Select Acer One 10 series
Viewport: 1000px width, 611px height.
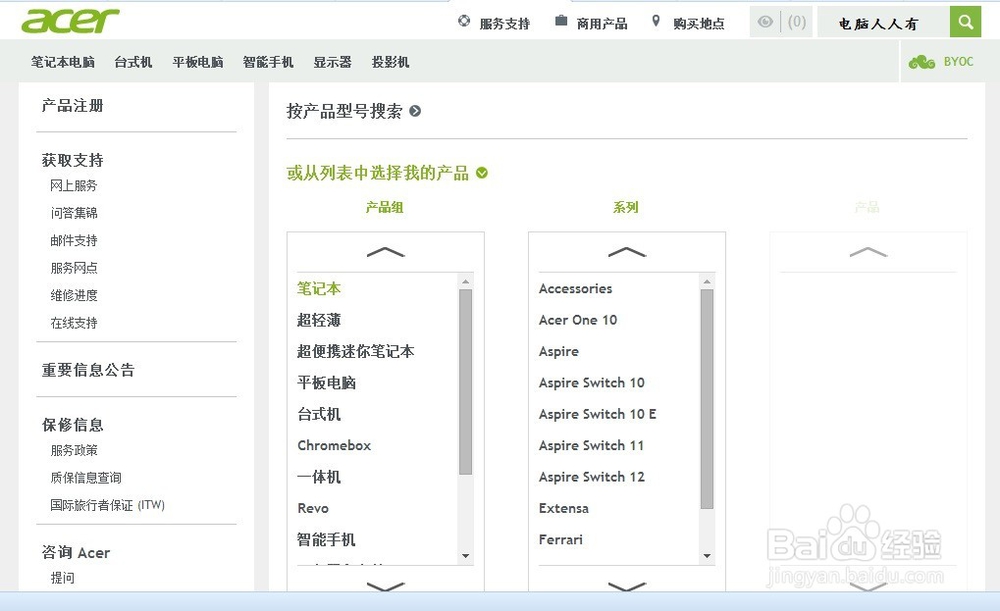click(578, 320)
